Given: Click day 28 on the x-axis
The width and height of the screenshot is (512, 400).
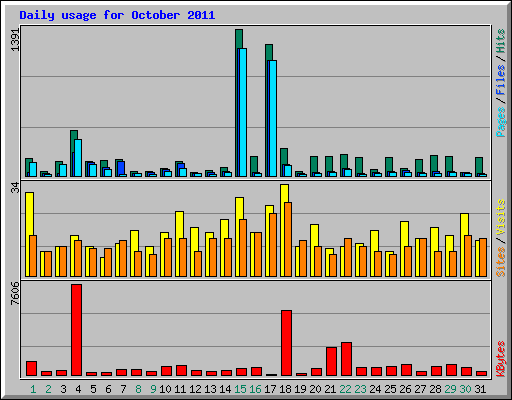Looking at the screenshot, I should click(x=435, y=389).
